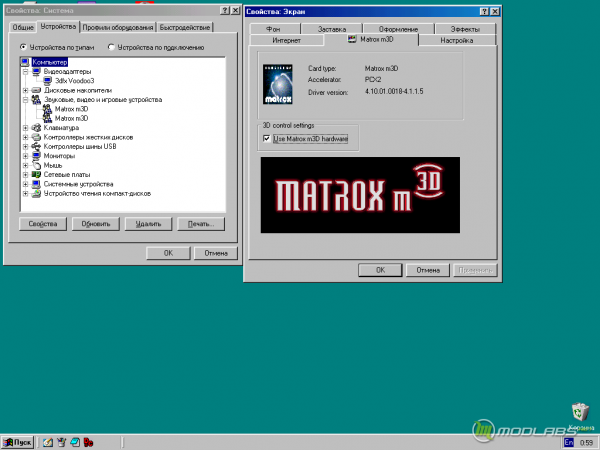Click the Matrox logo thumbnail beside Card type
Screen dimensions: 600x450
(x=278, y=84)
